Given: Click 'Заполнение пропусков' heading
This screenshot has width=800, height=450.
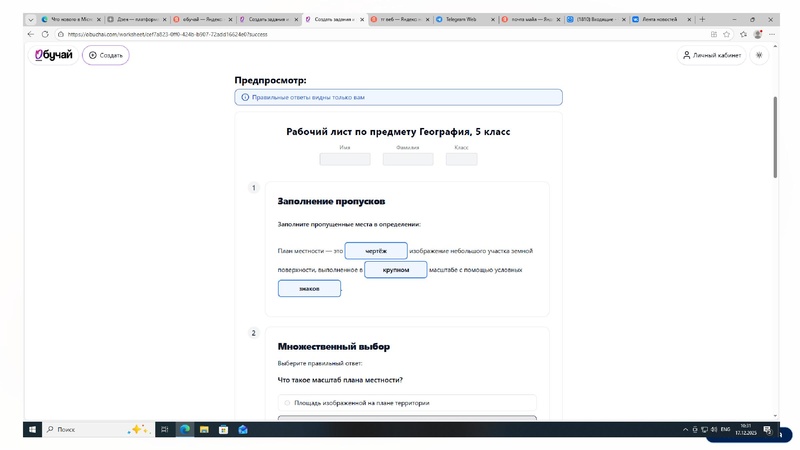Looking at the screenshot, I should point(331,202).
